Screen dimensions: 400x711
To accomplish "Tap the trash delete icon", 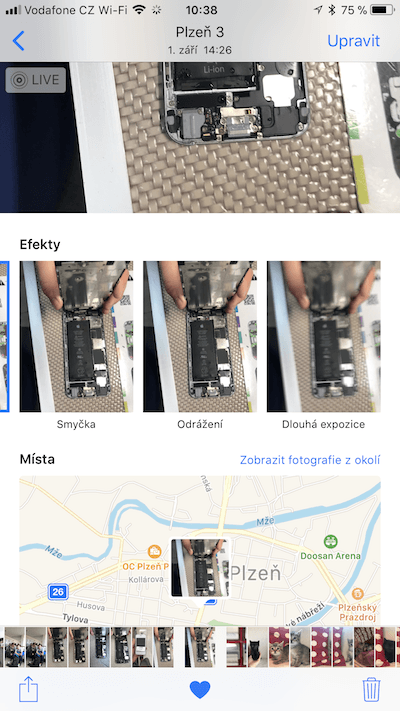I will [371, 690].
